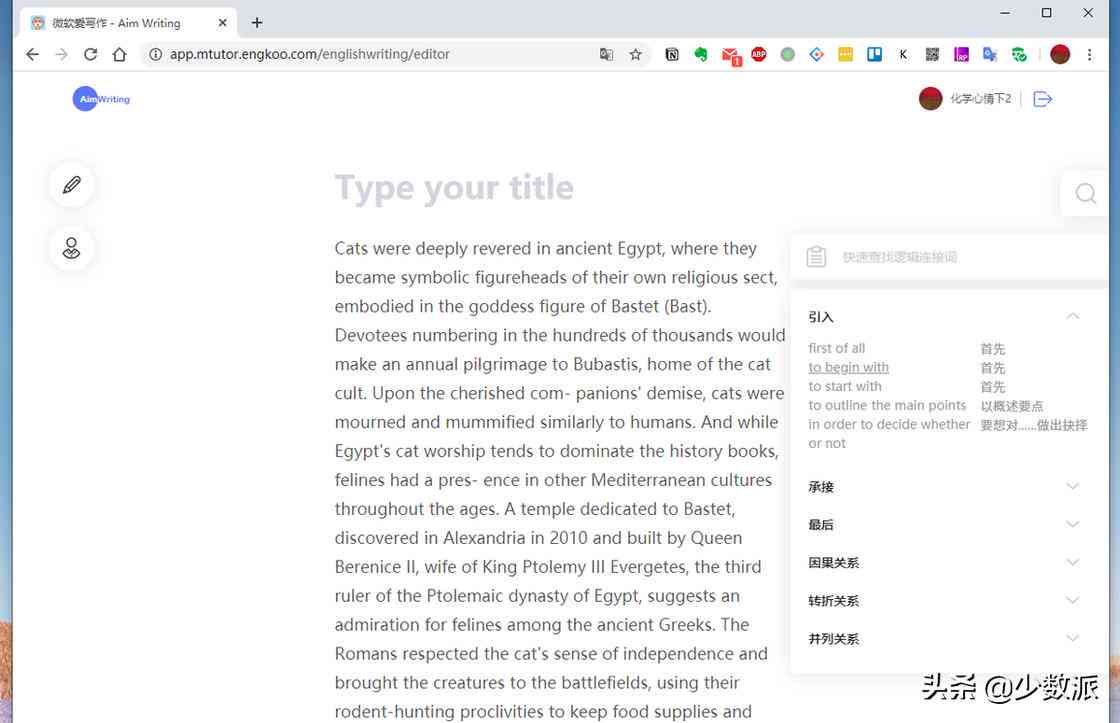Screen dimensions: 1120x723
Task: Open the Gmail extension icon with badge
Action: point(731,56)
